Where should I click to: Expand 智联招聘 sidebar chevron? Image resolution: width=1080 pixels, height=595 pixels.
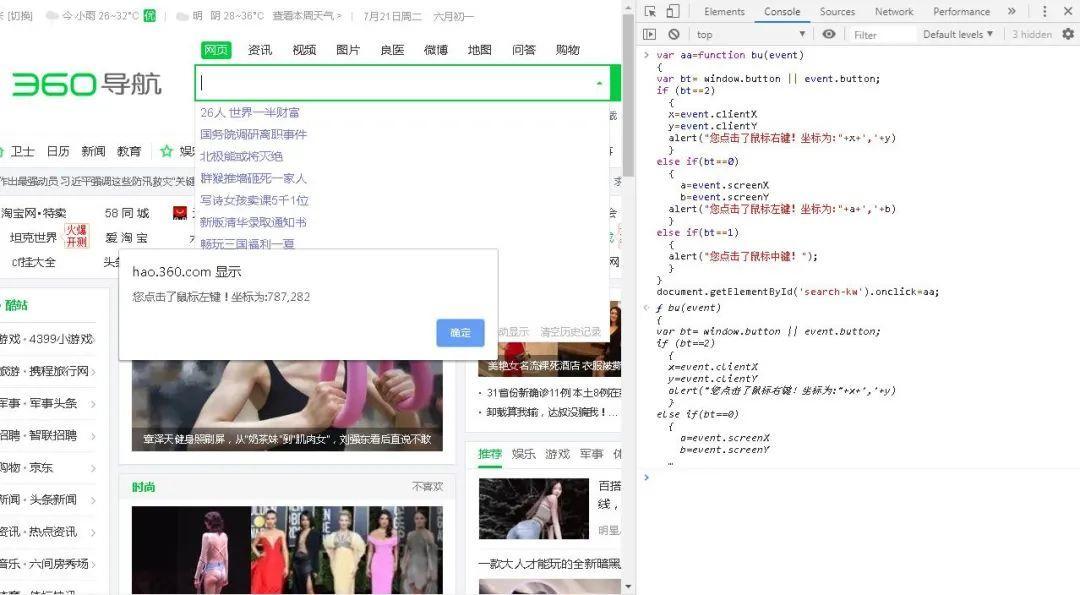93,436
